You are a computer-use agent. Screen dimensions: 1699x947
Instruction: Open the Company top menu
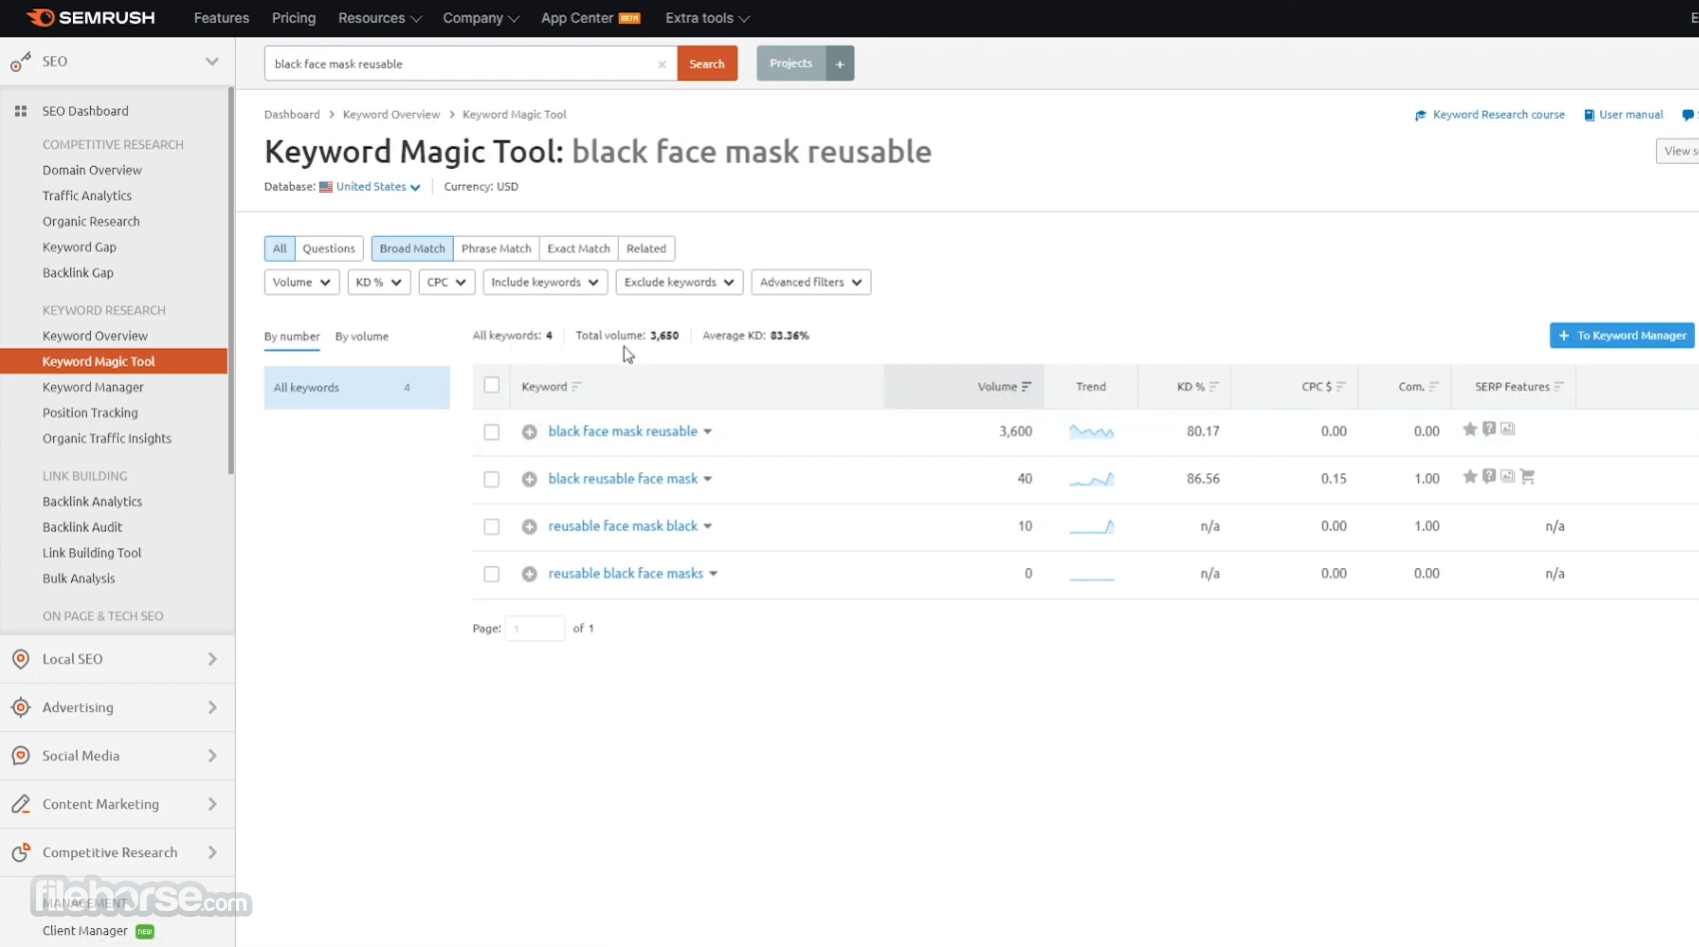481,18
